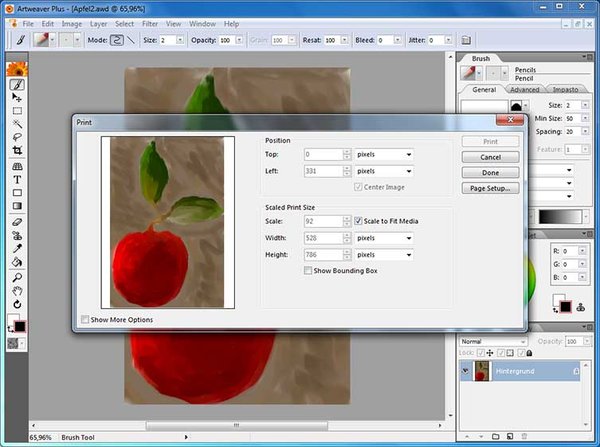
Task: Select the Eyedropper color picker tool
Action: point(17,248)
